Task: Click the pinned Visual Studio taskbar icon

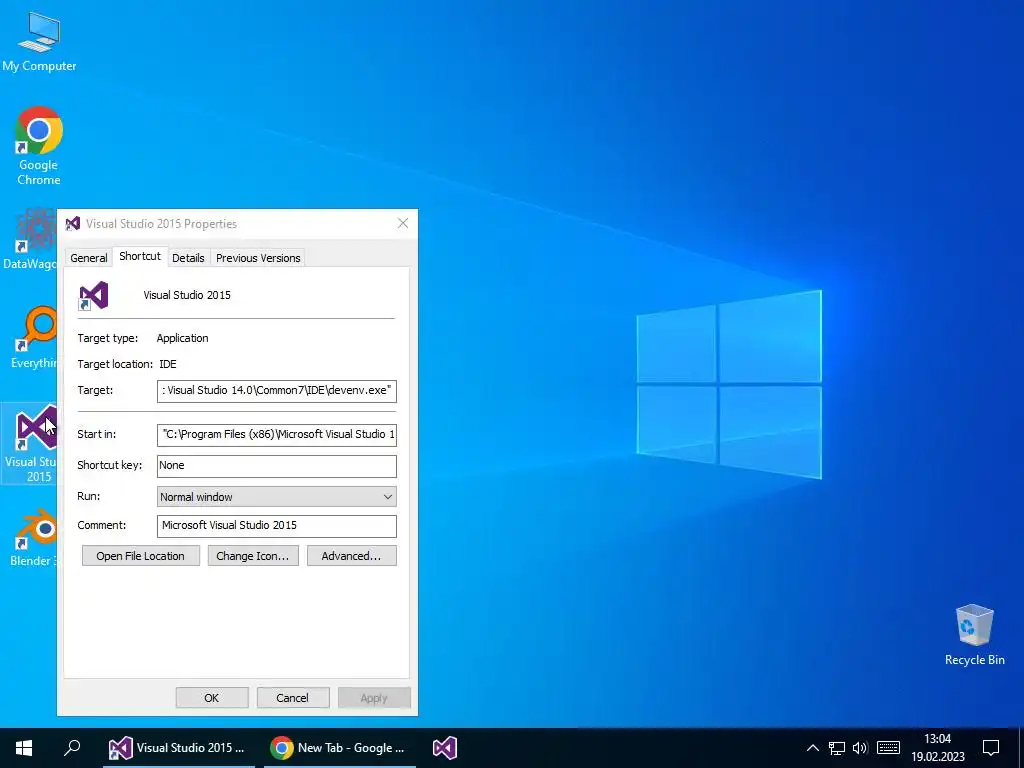Action: pos(445,748)
